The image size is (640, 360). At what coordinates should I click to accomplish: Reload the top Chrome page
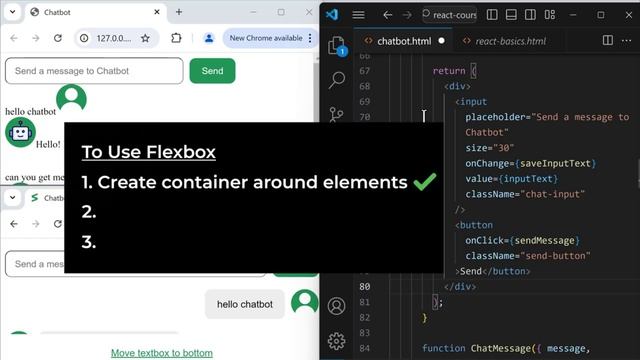click(x=58, y=38)
